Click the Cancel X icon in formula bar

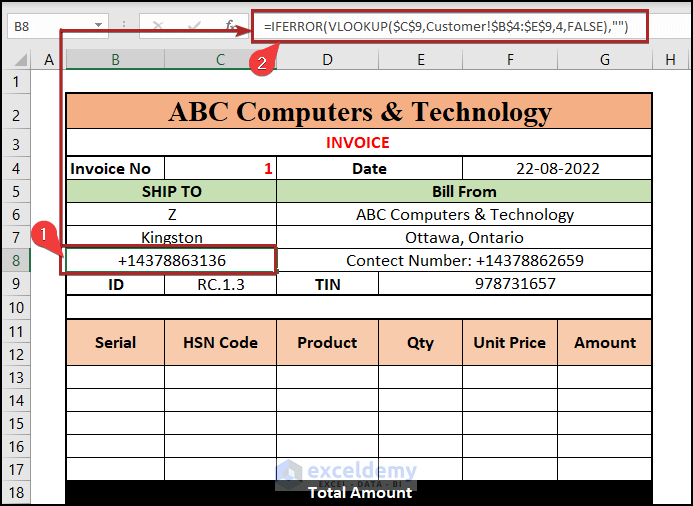pos(158,26)
